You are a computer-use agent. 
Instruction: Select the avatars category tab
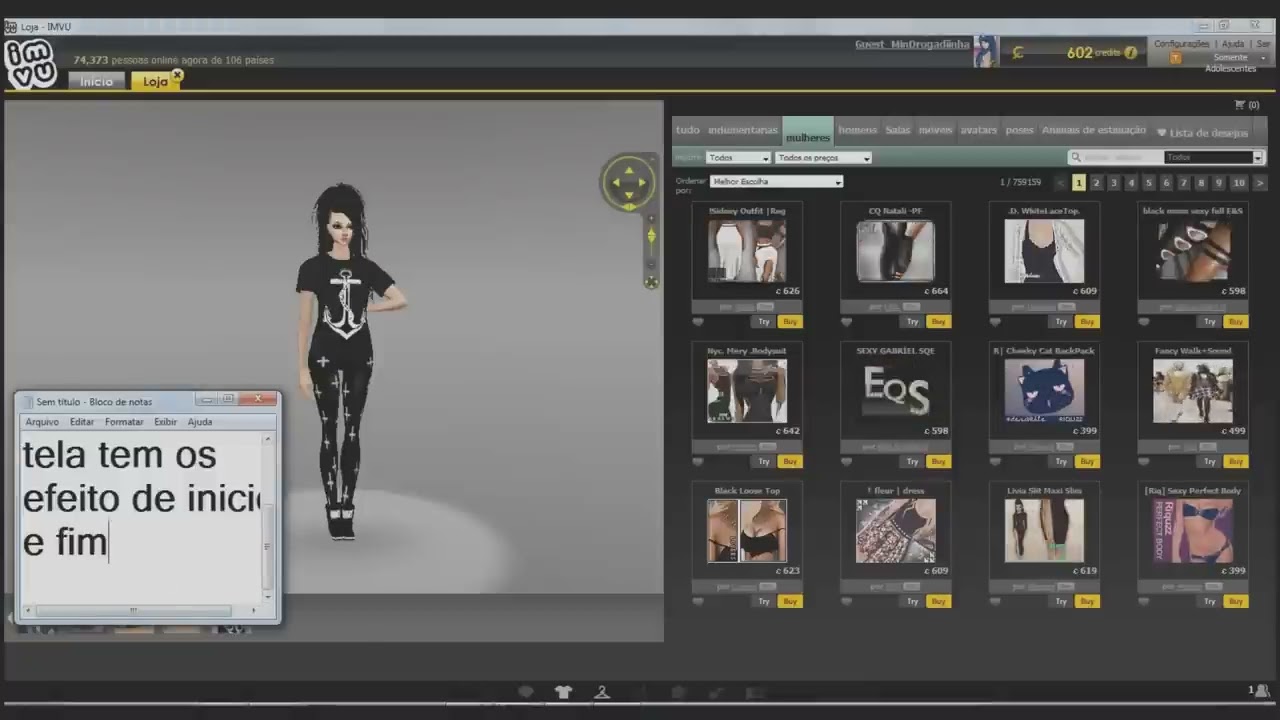pos(979,130)
